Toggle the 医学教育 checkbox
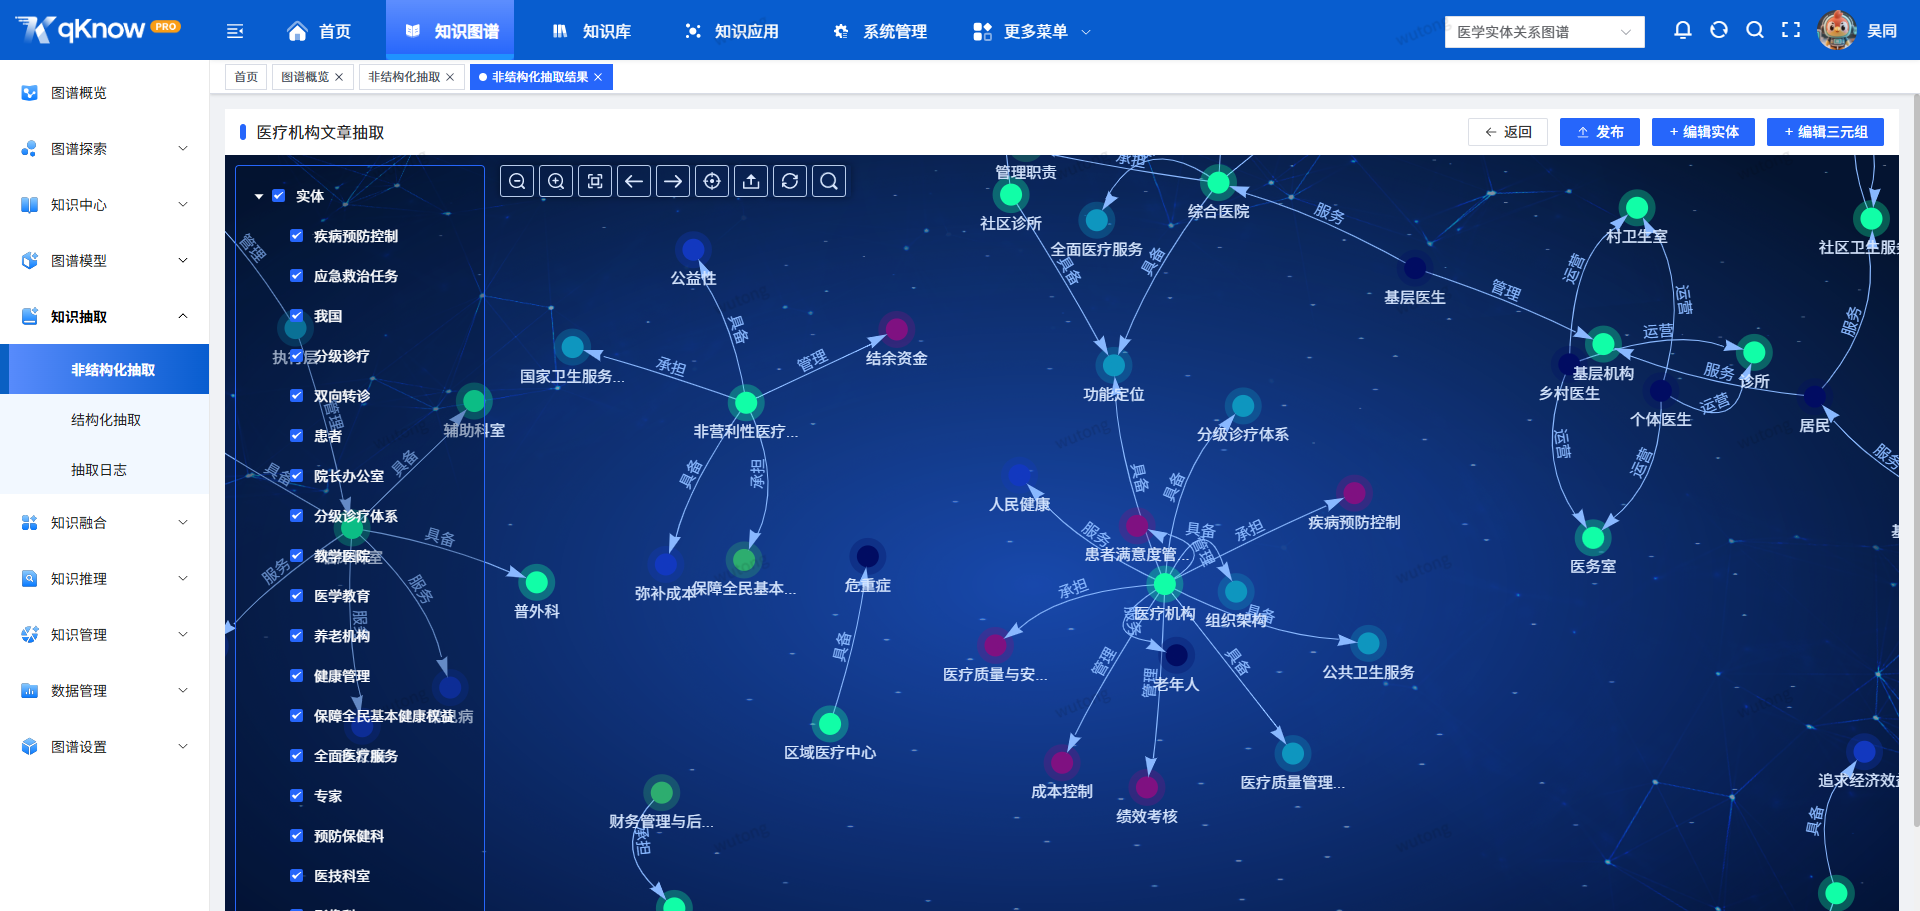 pyautogui.click(x=297, y=596)
